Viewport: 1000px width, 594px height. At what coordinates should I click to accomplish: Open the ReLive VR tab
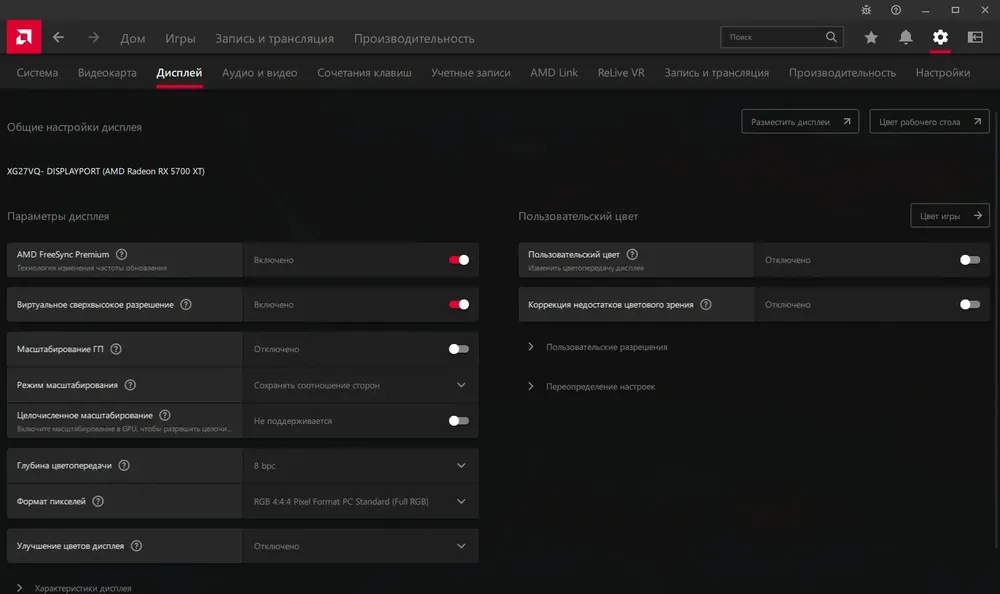(621, 73)
